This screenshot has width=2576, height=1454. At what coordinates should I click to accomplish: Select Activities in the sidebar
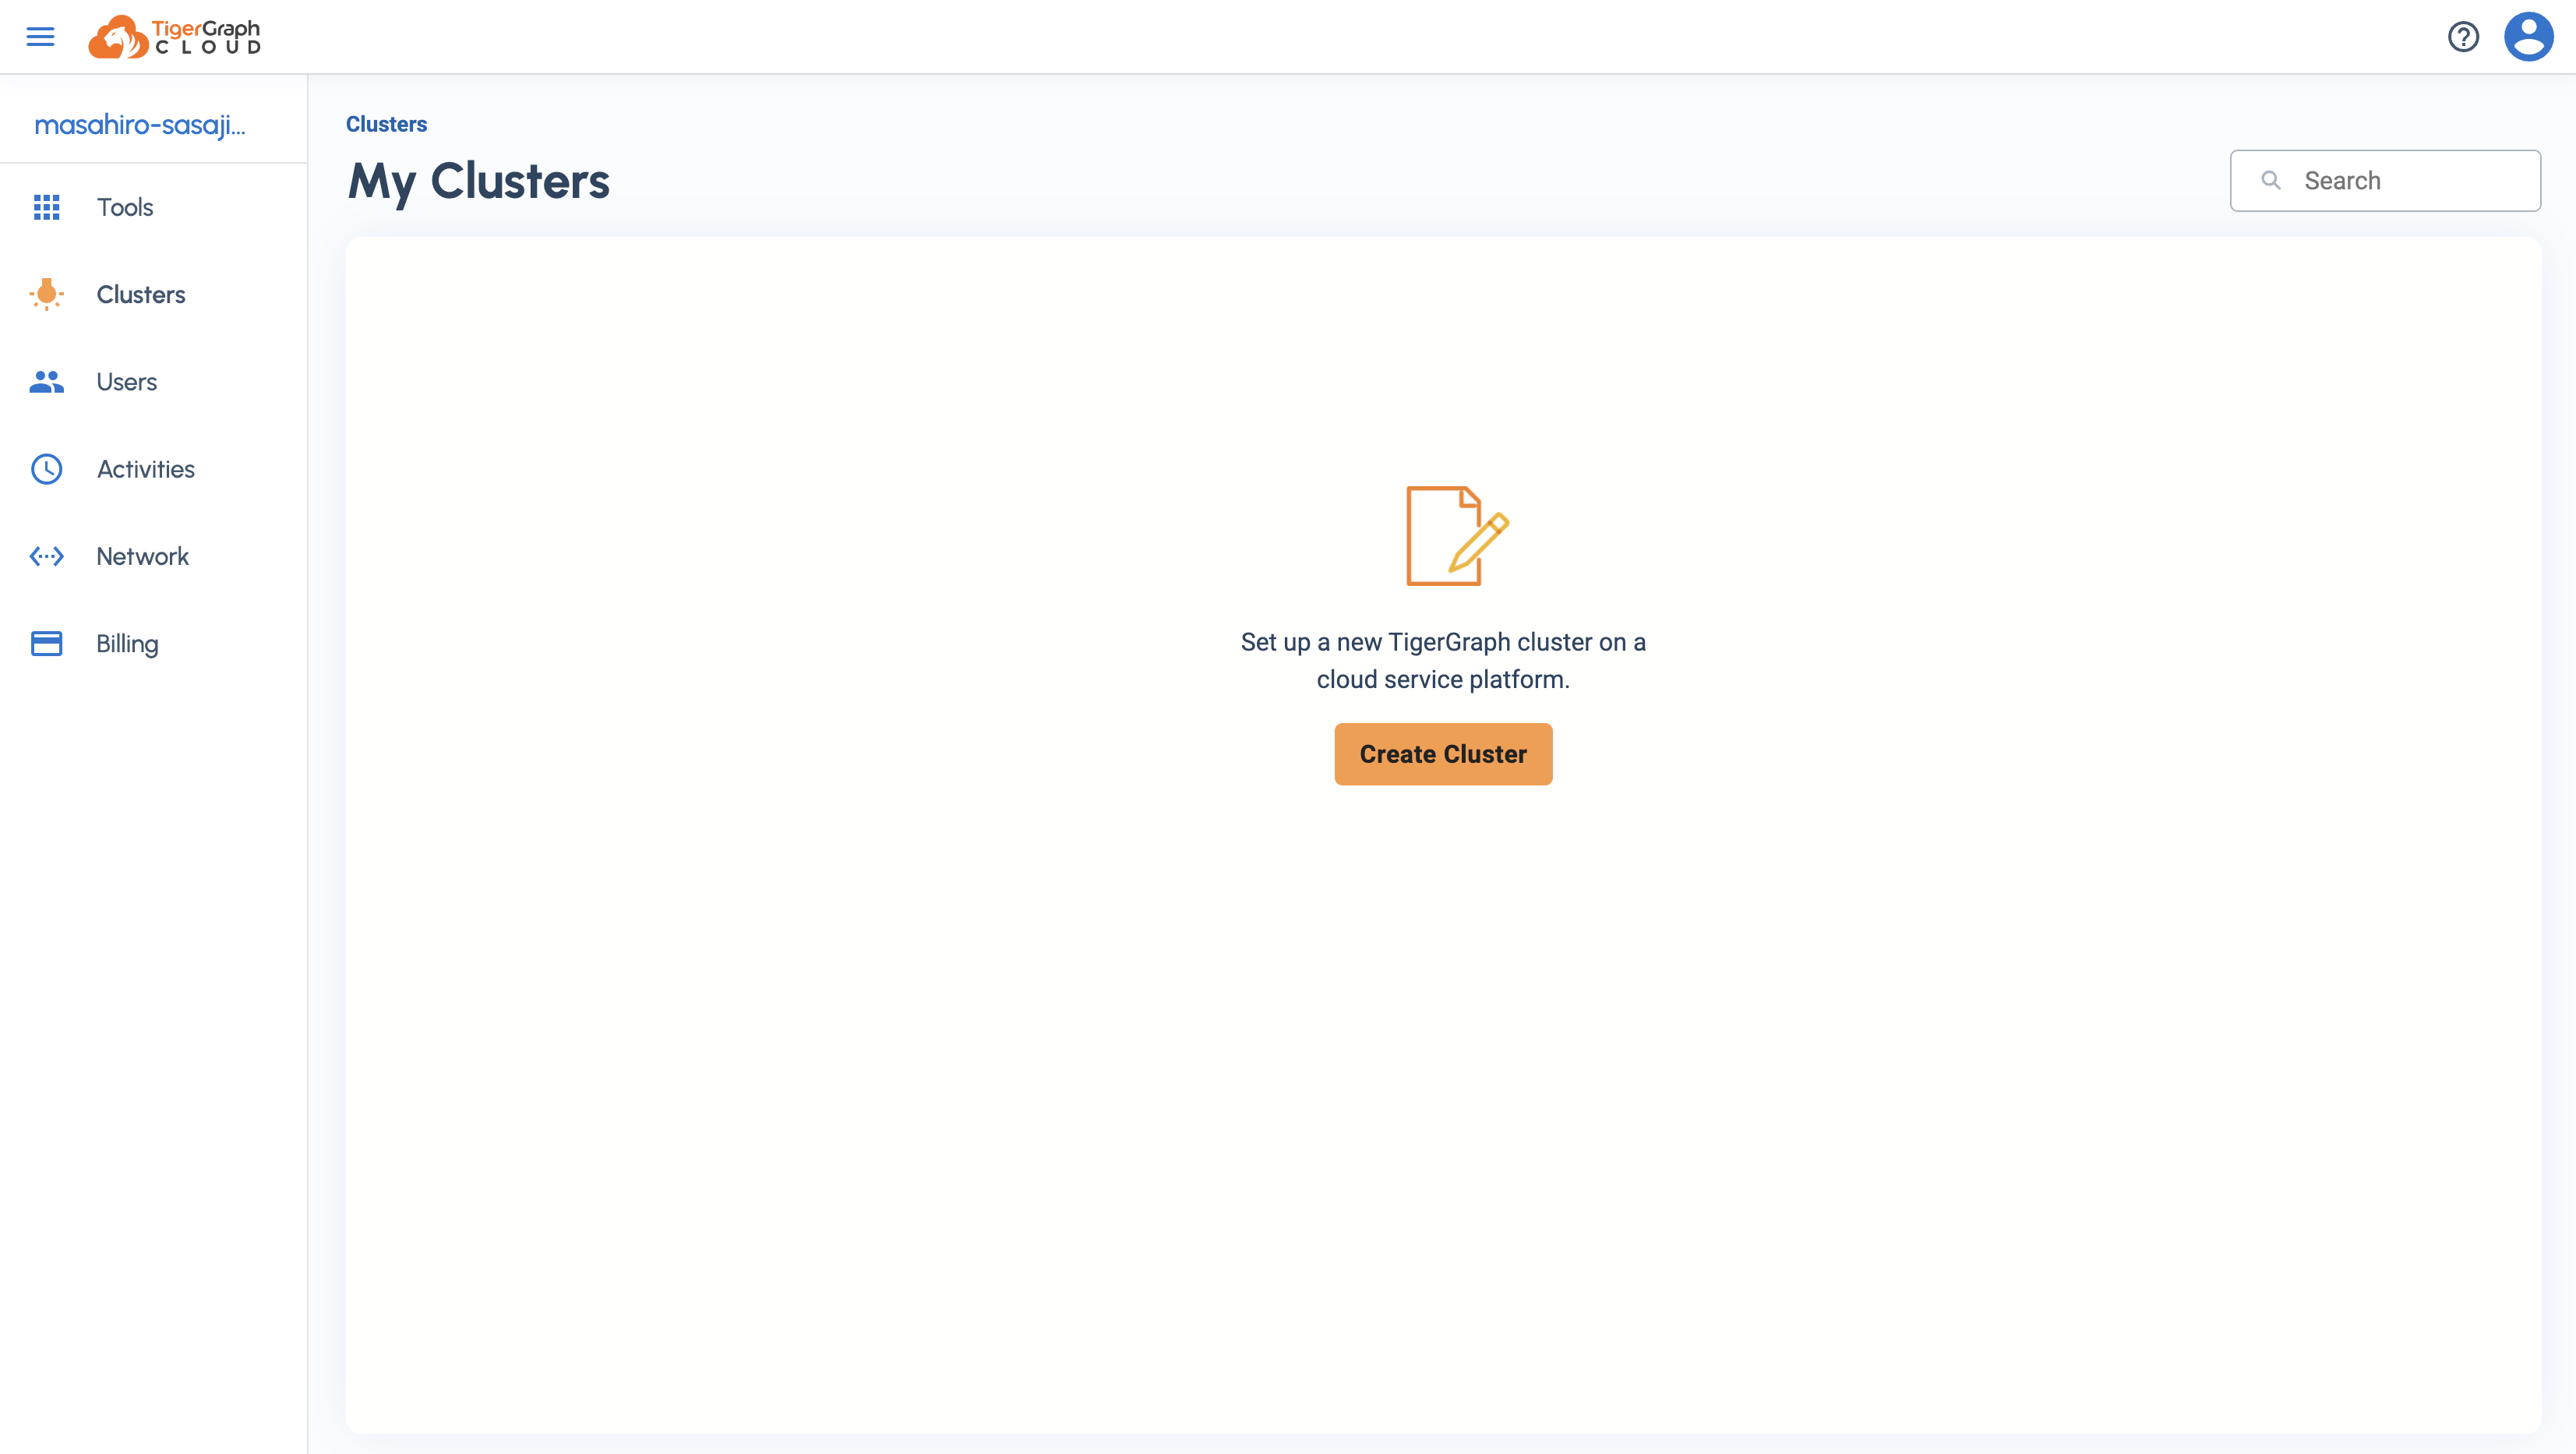tap(146, 469)
